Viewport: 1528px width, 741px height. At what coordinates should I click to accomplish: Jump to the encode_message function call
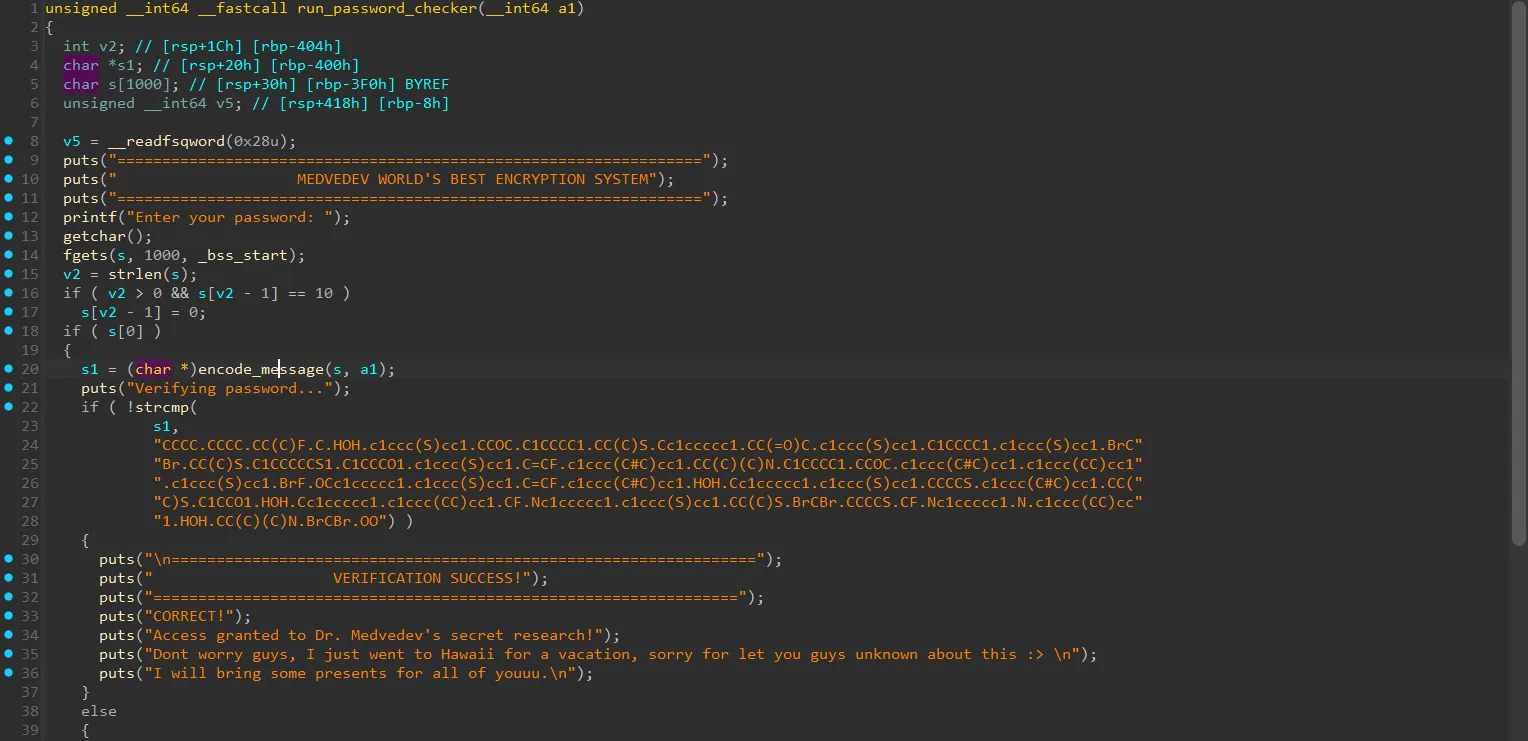[261, 369]
